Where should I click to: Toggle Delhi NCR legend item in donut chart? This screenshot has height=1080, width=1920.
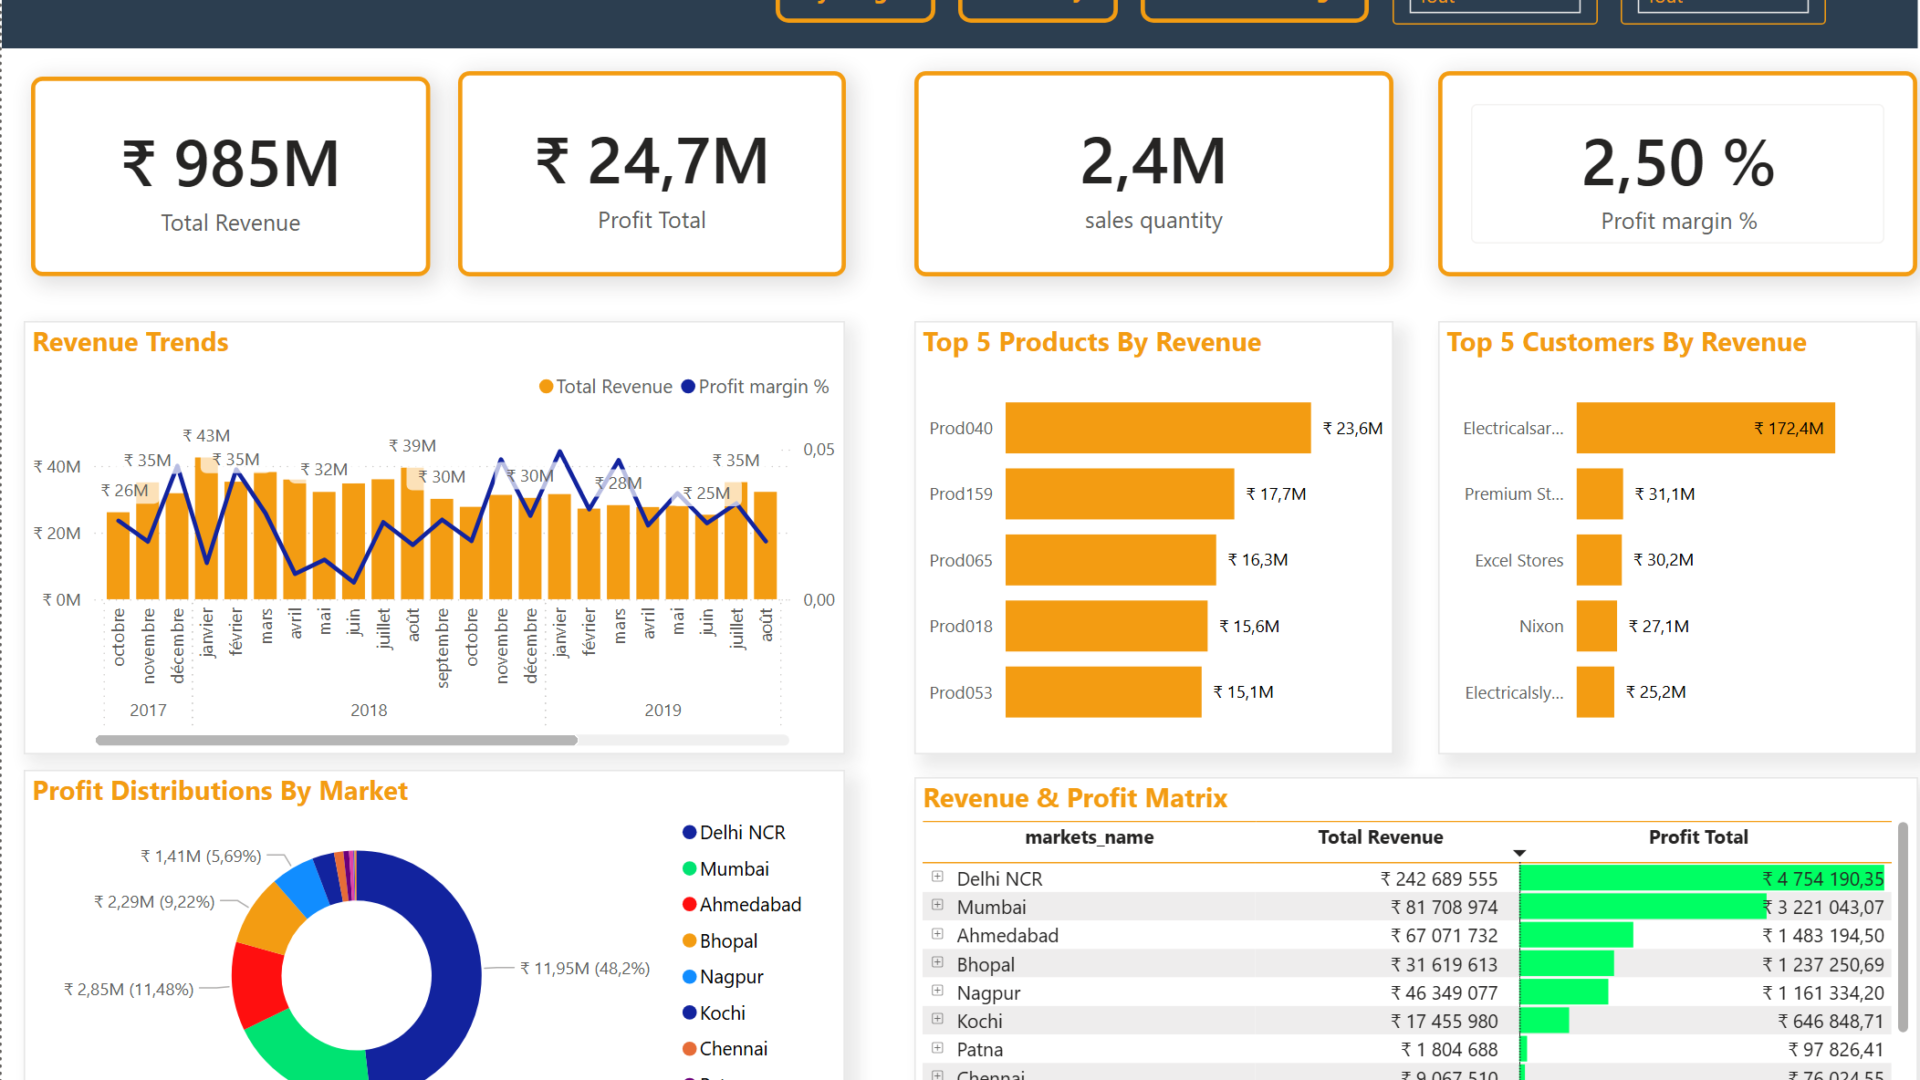[742, 832]
